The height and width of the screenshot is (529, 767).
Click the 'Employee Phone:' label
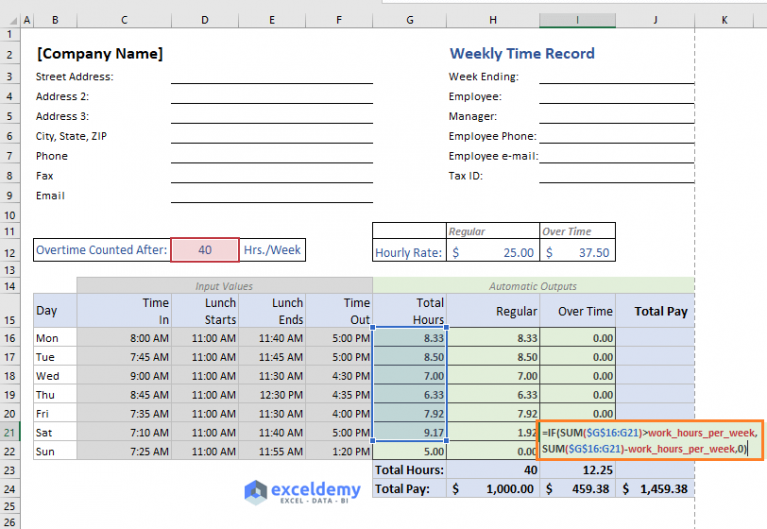[493, 137]
